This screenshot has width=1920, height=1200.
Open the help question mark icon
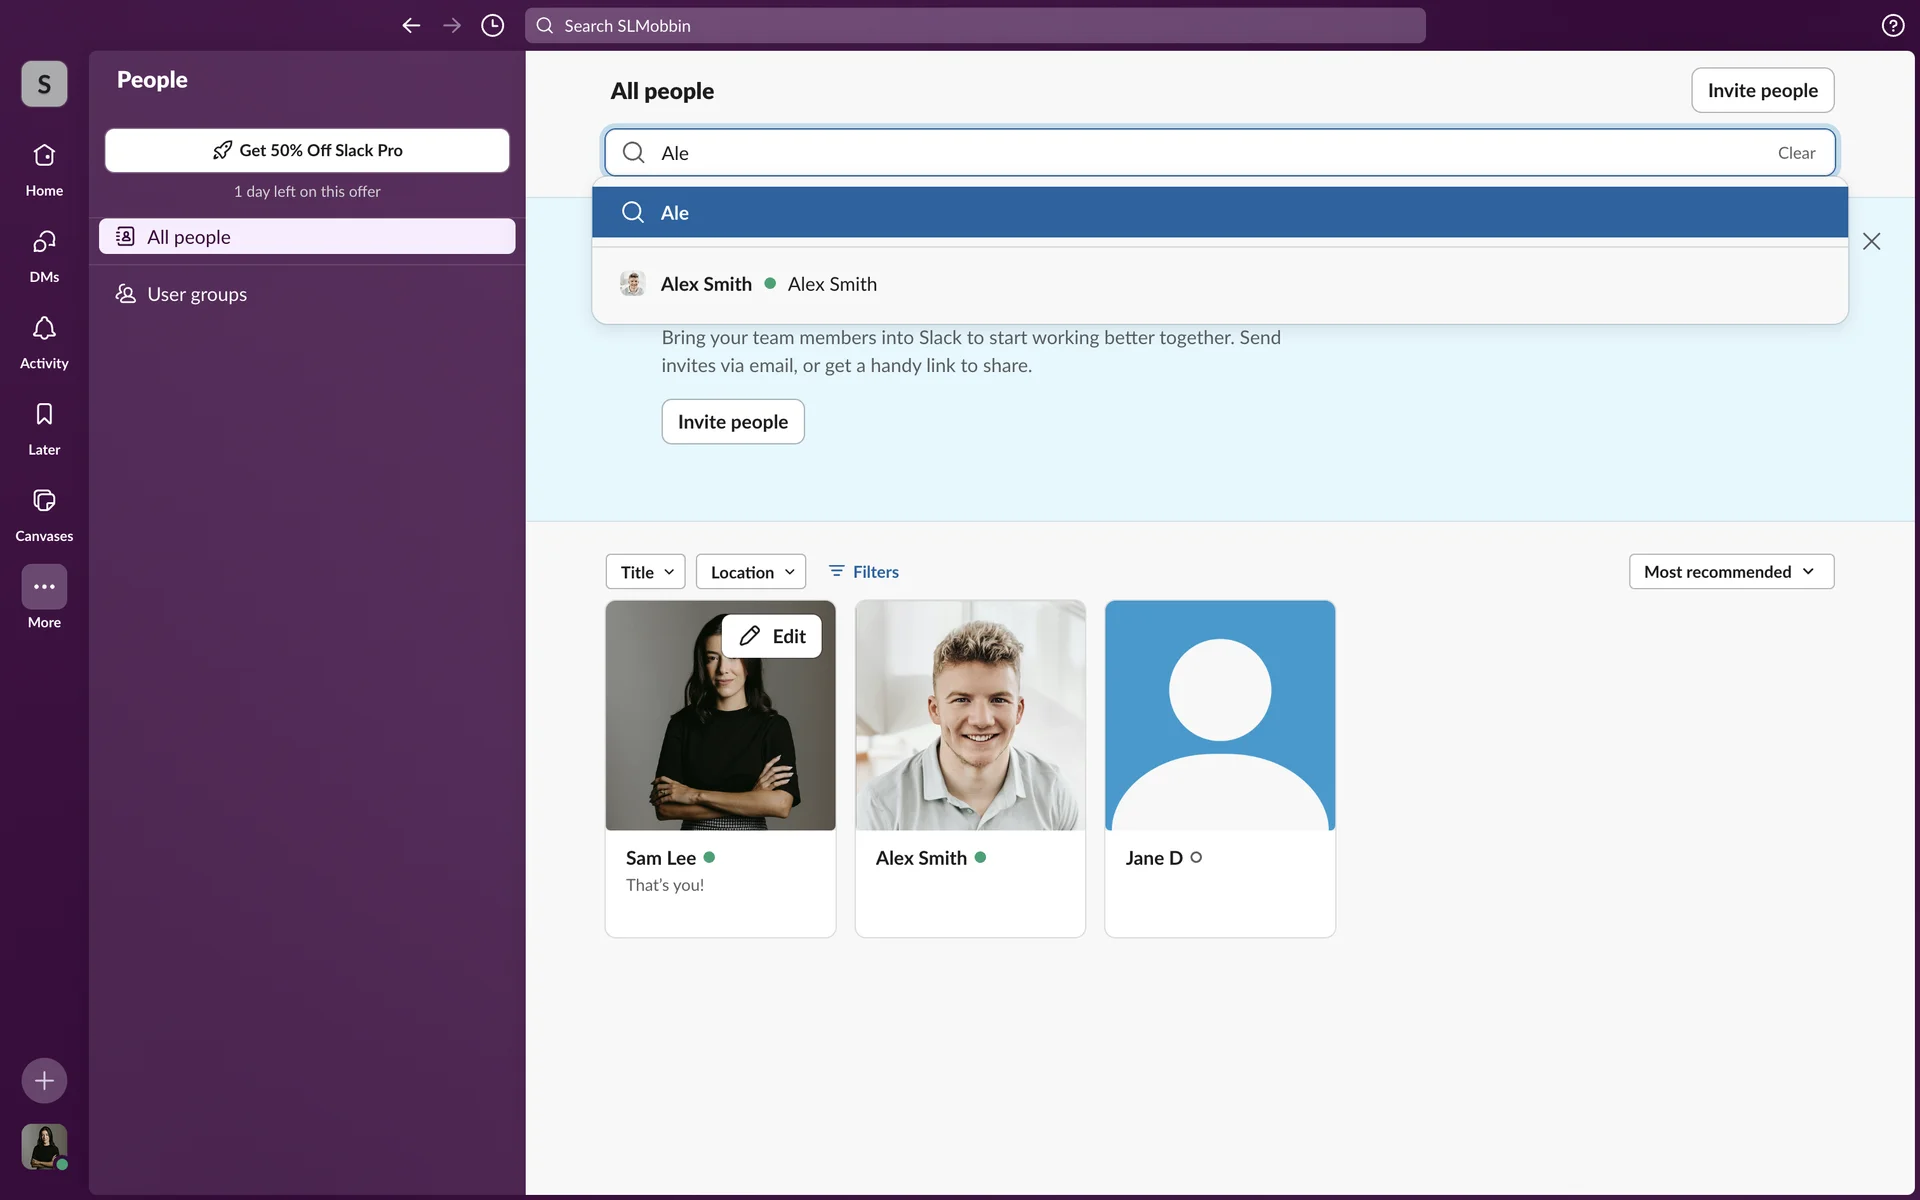point(1892,26)
